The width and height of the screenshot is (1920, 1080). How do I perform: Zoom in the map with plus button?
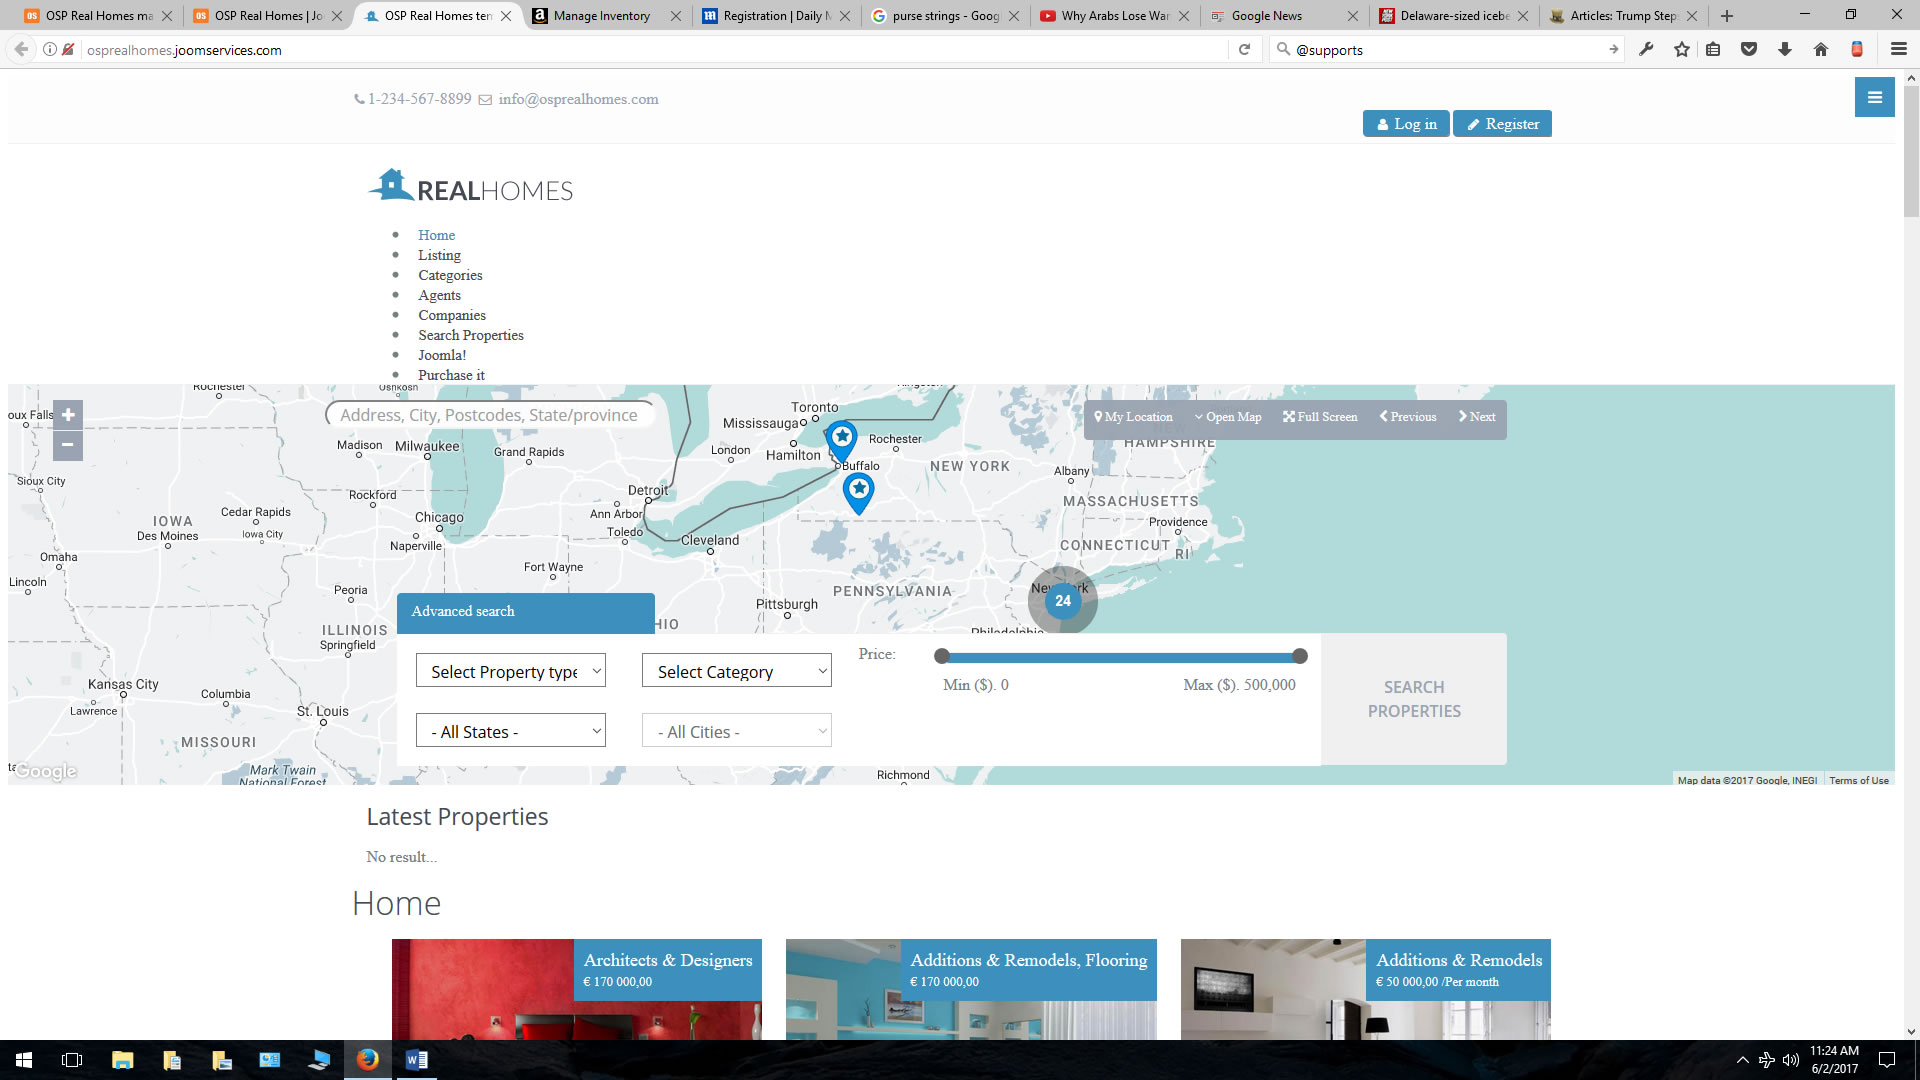[x=68, y=414]
